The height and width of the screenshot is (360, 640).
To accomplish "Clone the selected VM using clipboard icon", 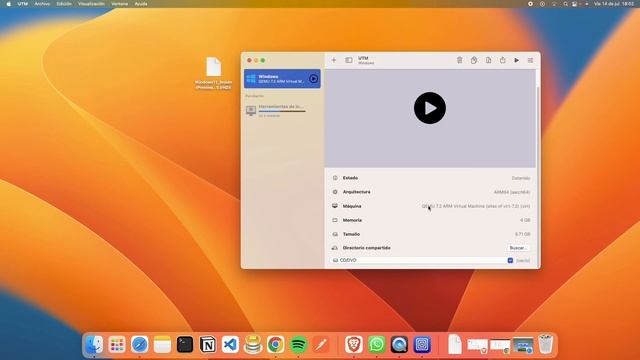I will (x=474, y=60).
